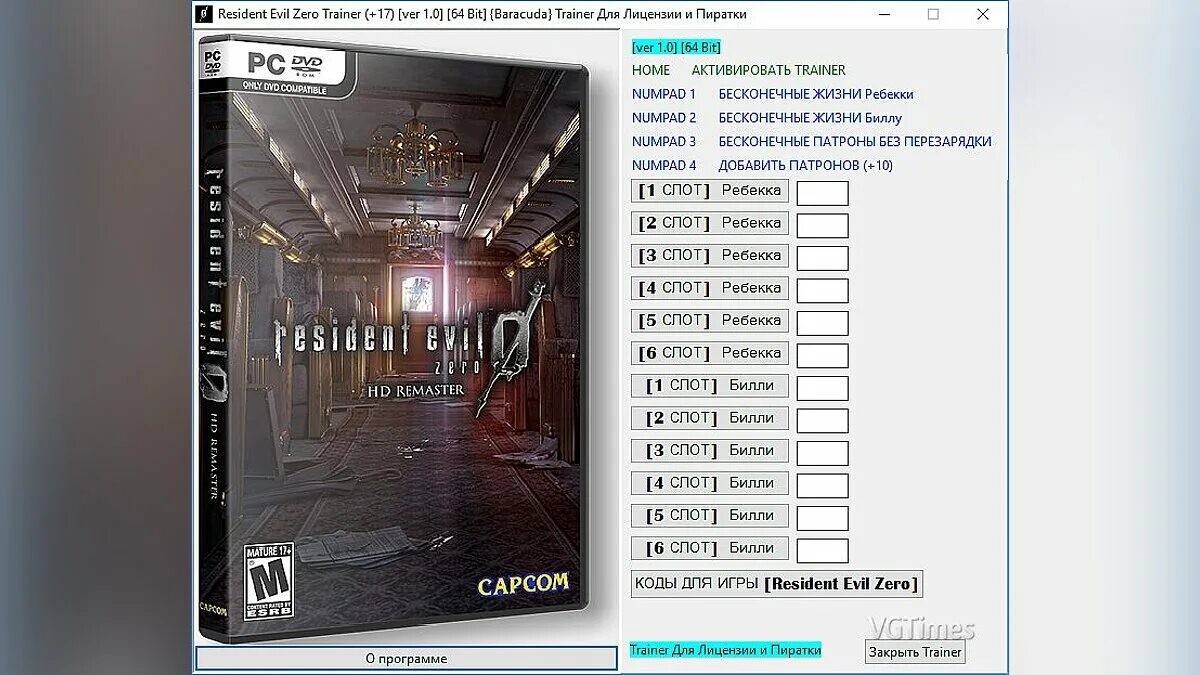1200x675 pixels.
Task: Focus the input field for Ребекка slot 4
Action: [823, 291]
